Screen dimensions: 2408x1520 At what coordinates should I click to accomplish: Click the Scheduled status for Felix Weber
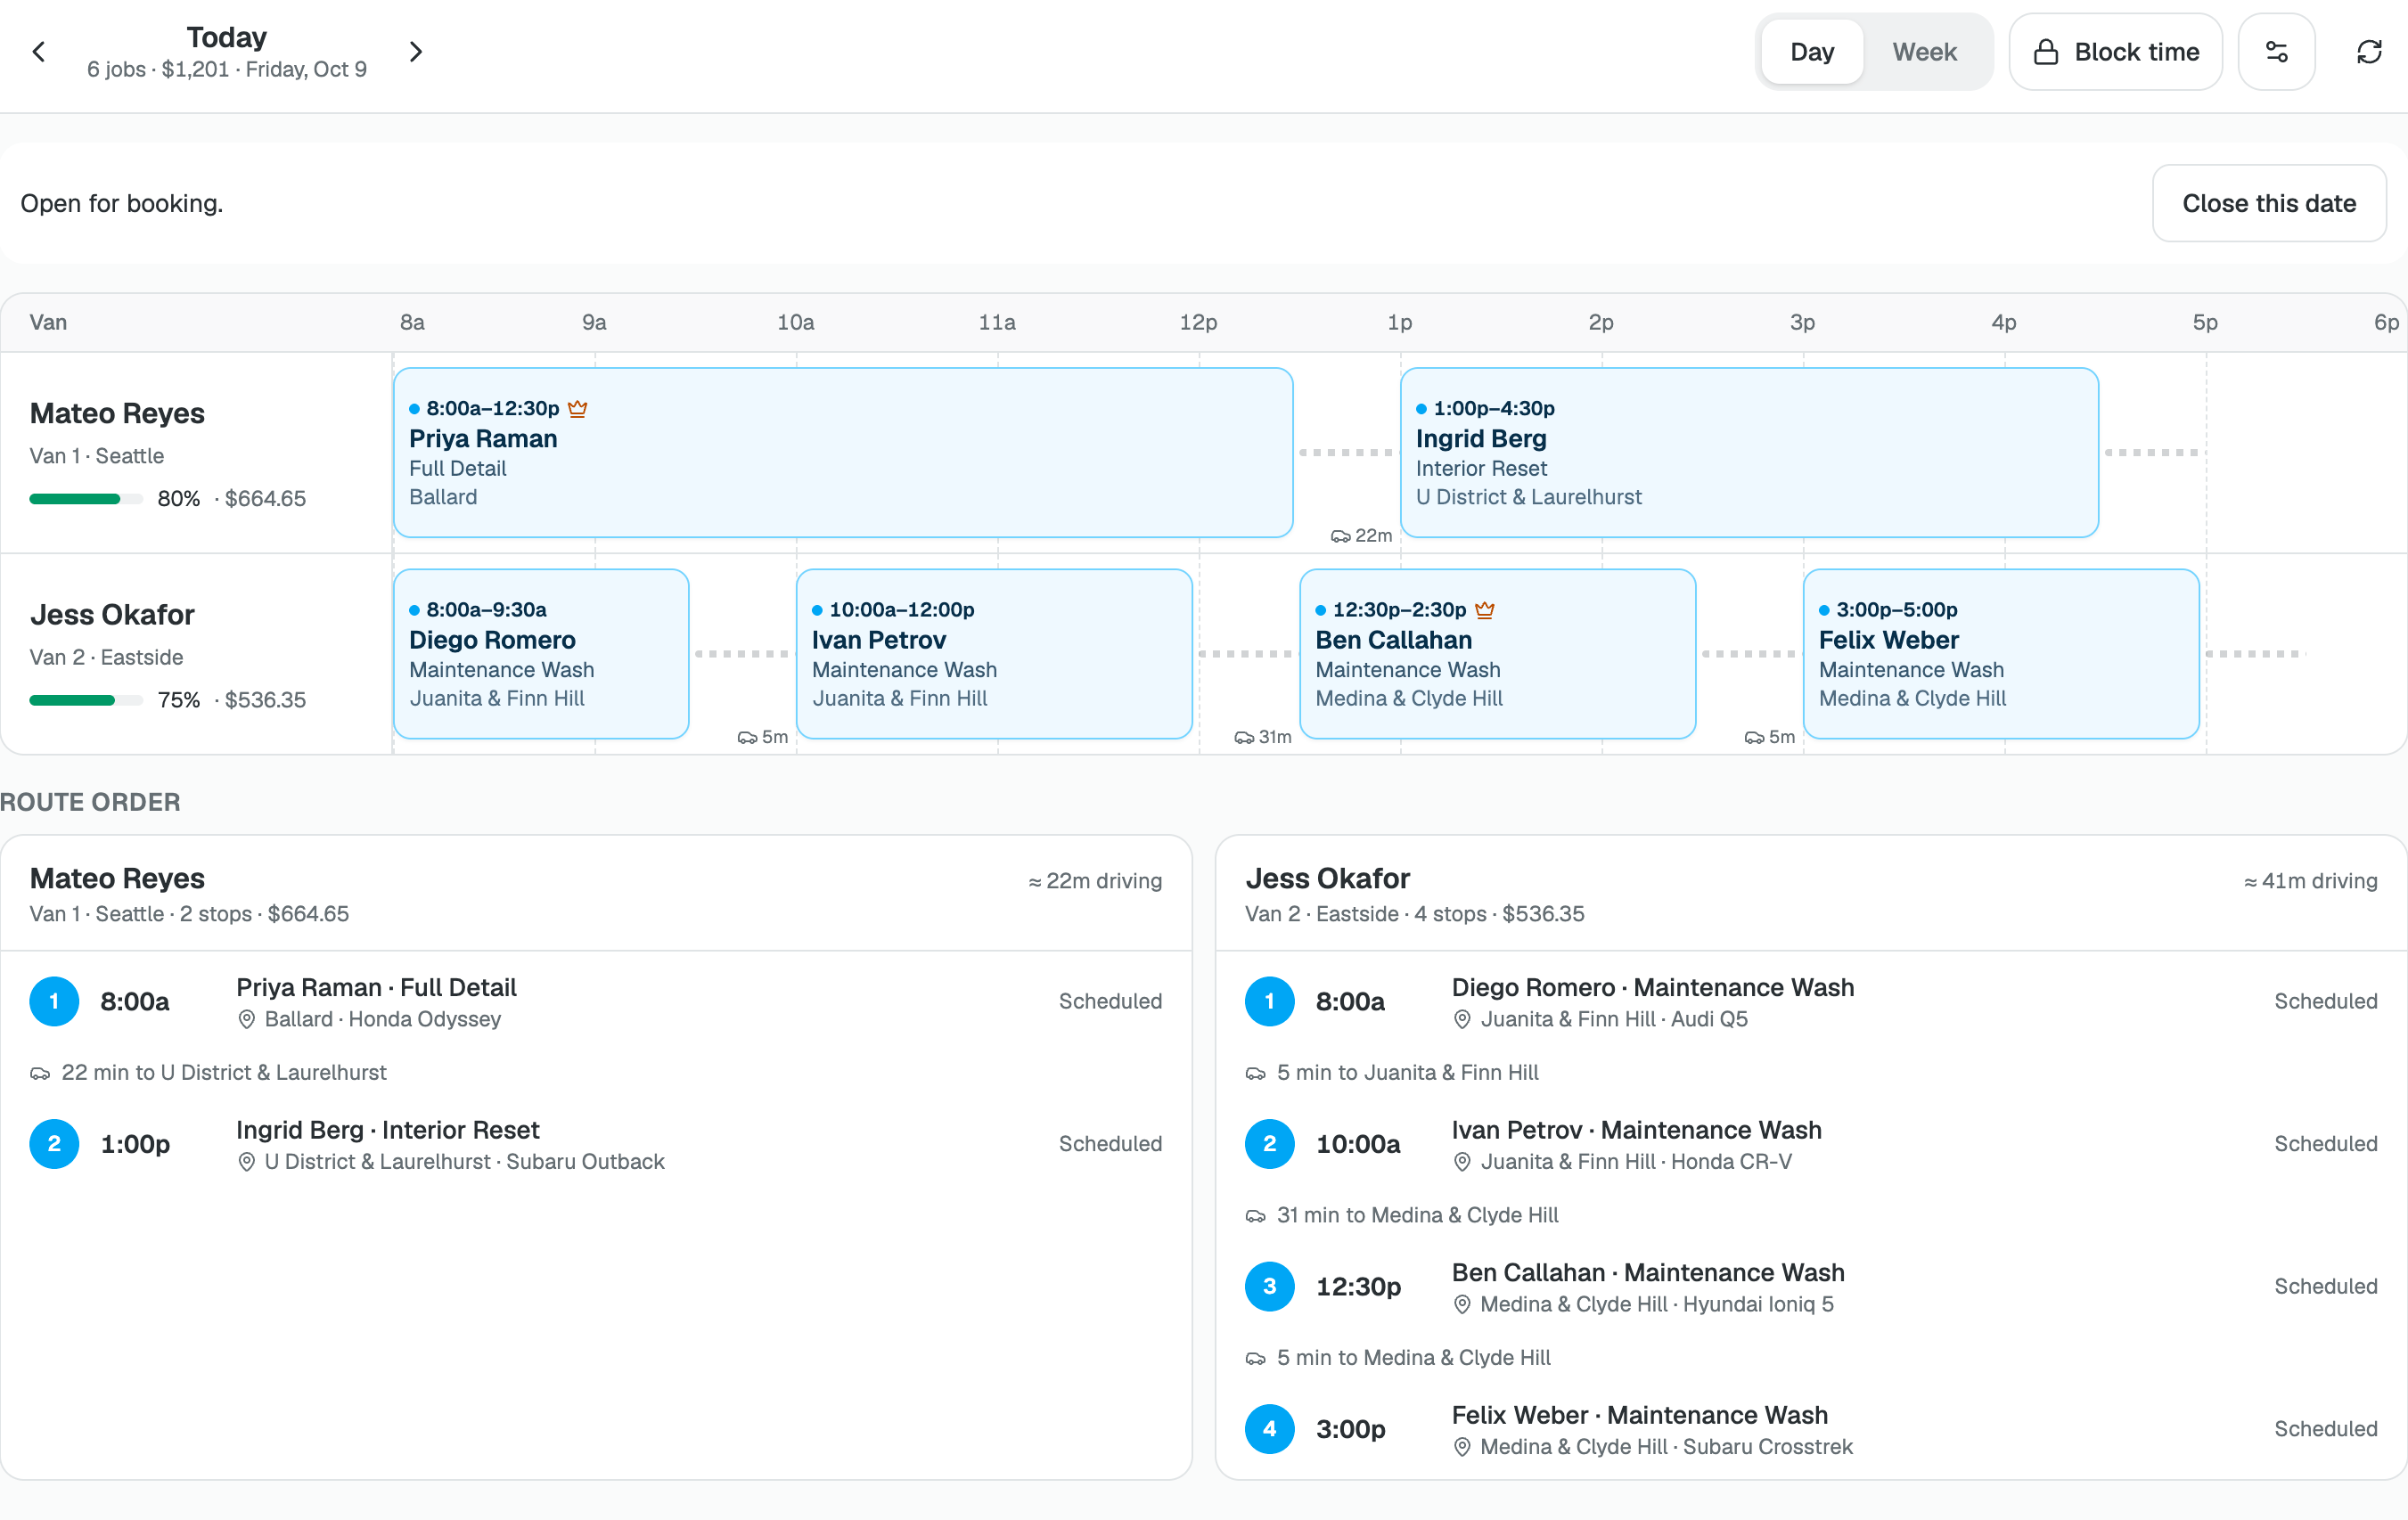point(2325,1429)
